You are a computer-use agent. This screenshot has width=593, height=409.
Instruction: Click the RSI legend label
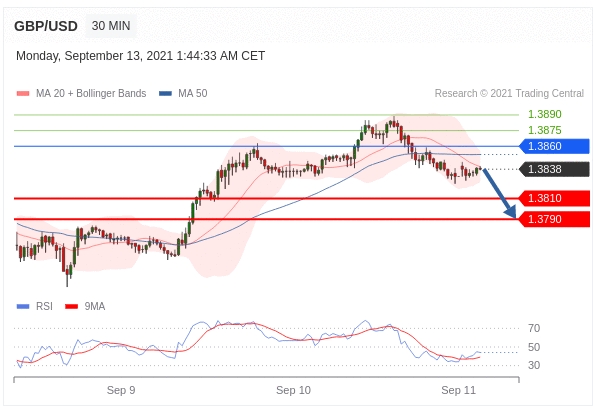click(x=44, y=306)
